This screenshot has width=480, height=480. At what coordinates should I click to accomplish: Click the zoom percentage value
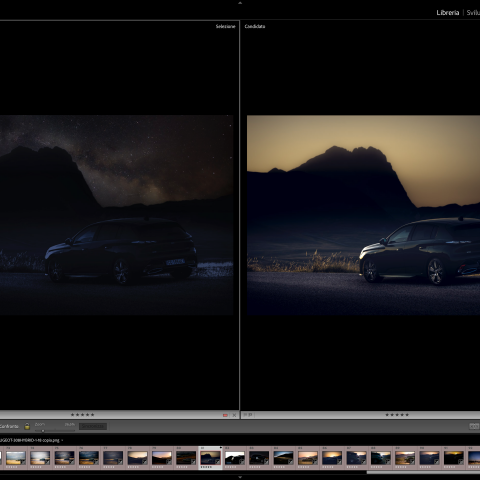pyautogui.click(x=70, y=424)
